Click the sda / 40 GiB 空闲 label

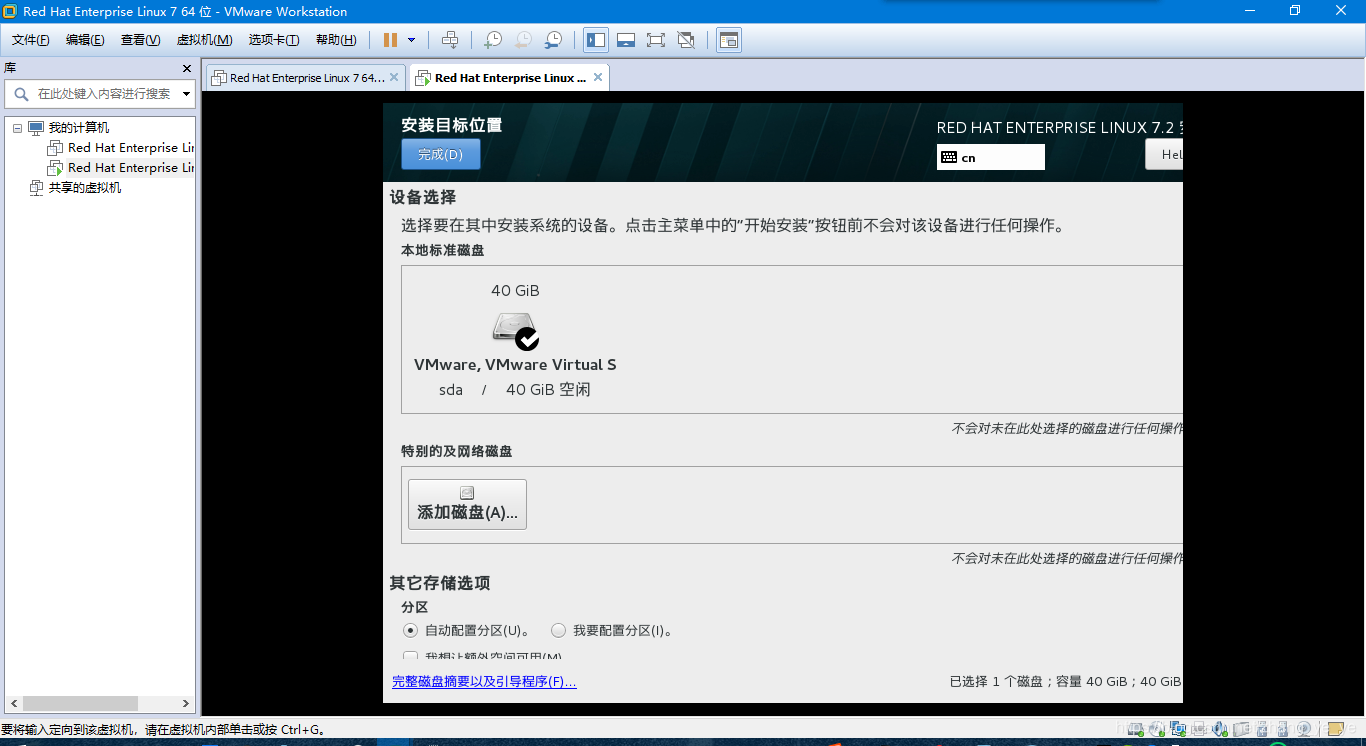[515, 390]
